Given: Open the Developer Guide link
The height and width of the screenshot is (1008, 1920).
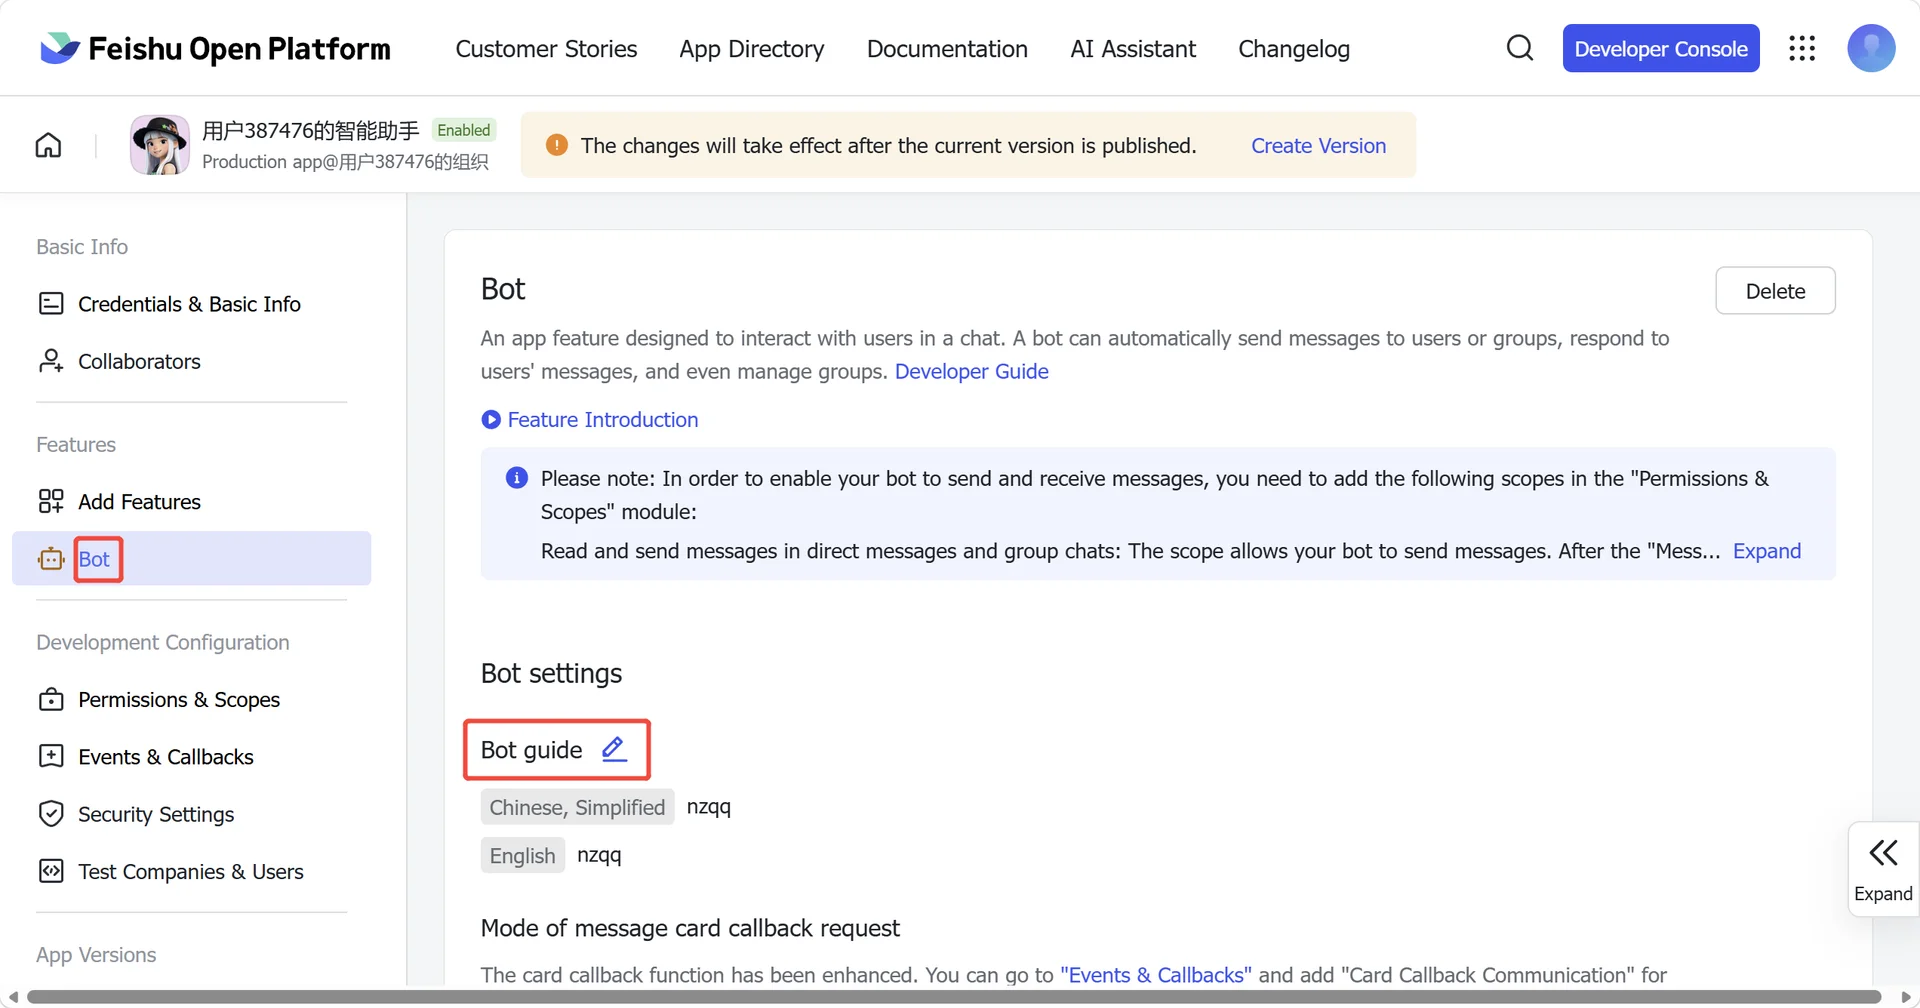Looking at the screenshot, I should (972, 371).
